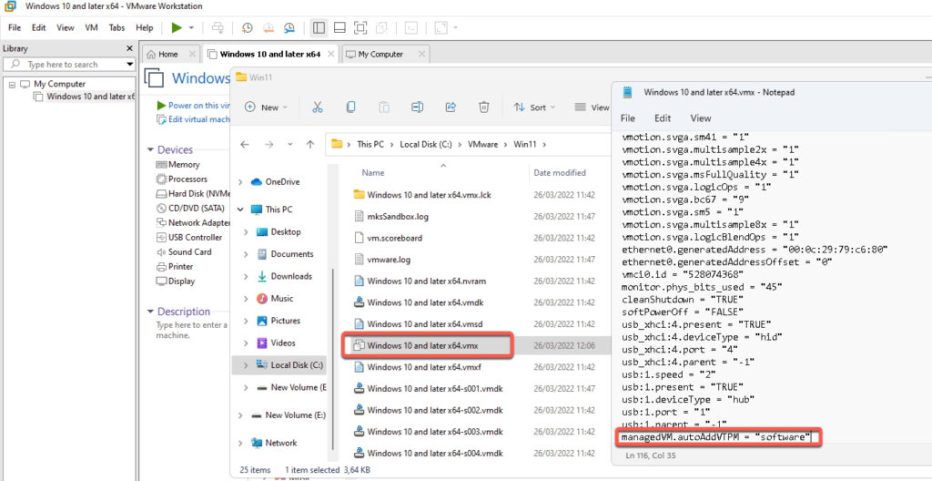
Task: Toggle thumbnail bar view icon
Action: tap(339, 27)
